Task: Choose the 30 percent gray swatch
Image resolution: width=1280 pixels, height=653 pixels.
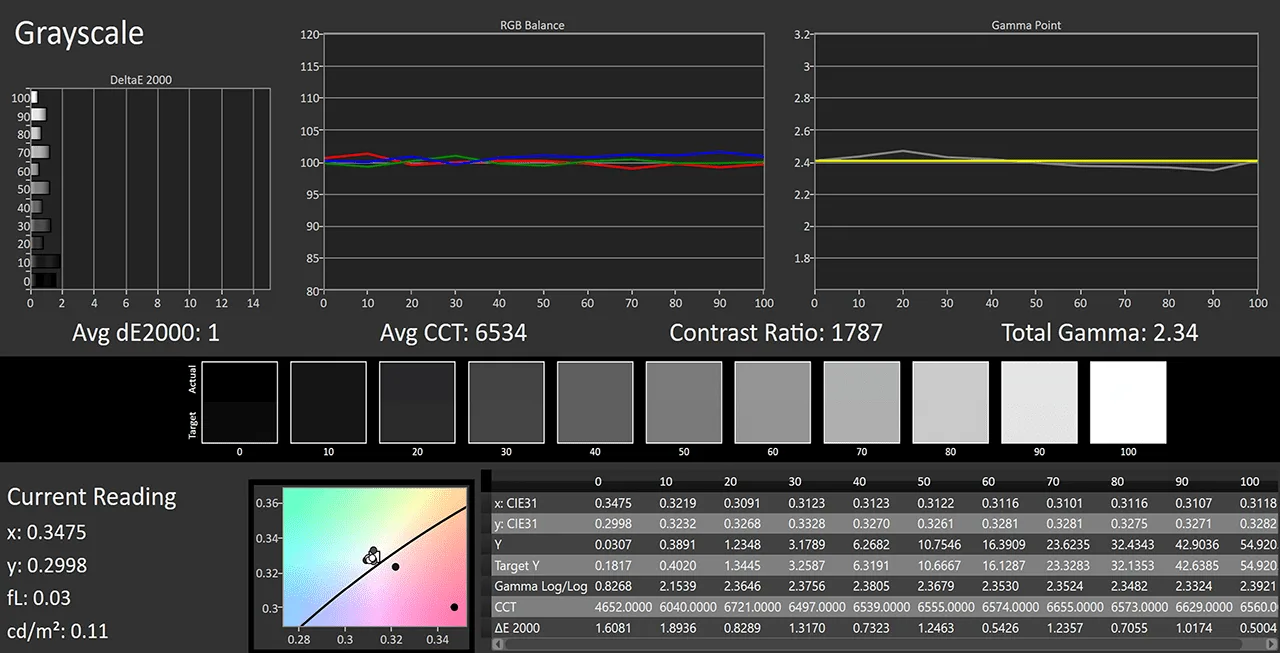Action: (x=506, y=402)
